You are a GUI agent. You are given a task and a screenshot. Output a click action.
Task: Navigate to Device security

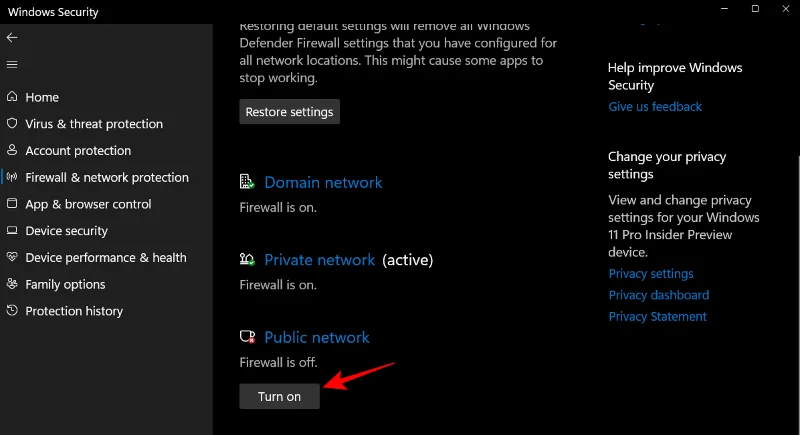click(x=66, y=231)
